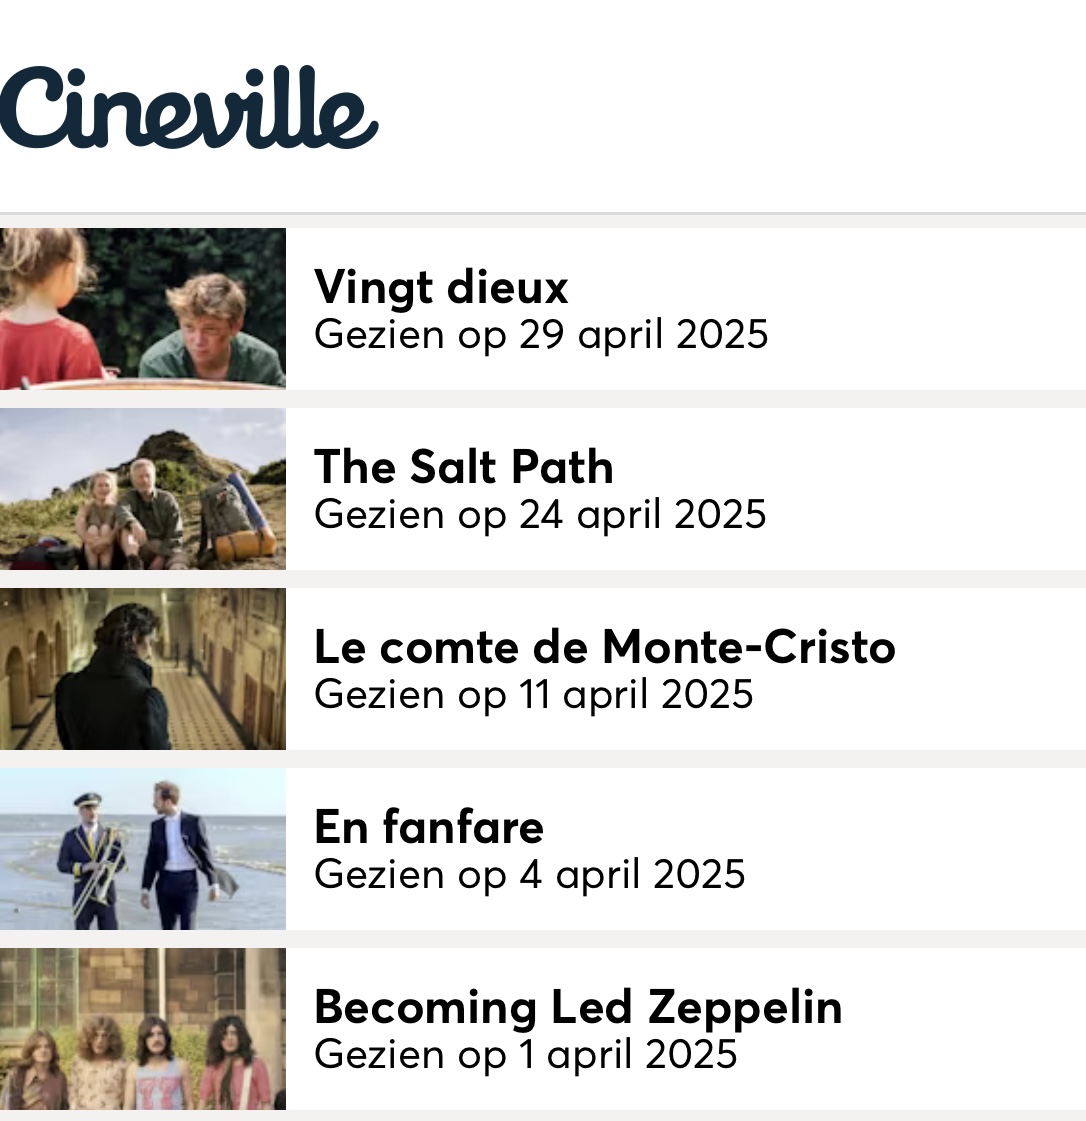Go to the En fanfare title
This screenshot has width=1086, height=1121.
[429, 827]
